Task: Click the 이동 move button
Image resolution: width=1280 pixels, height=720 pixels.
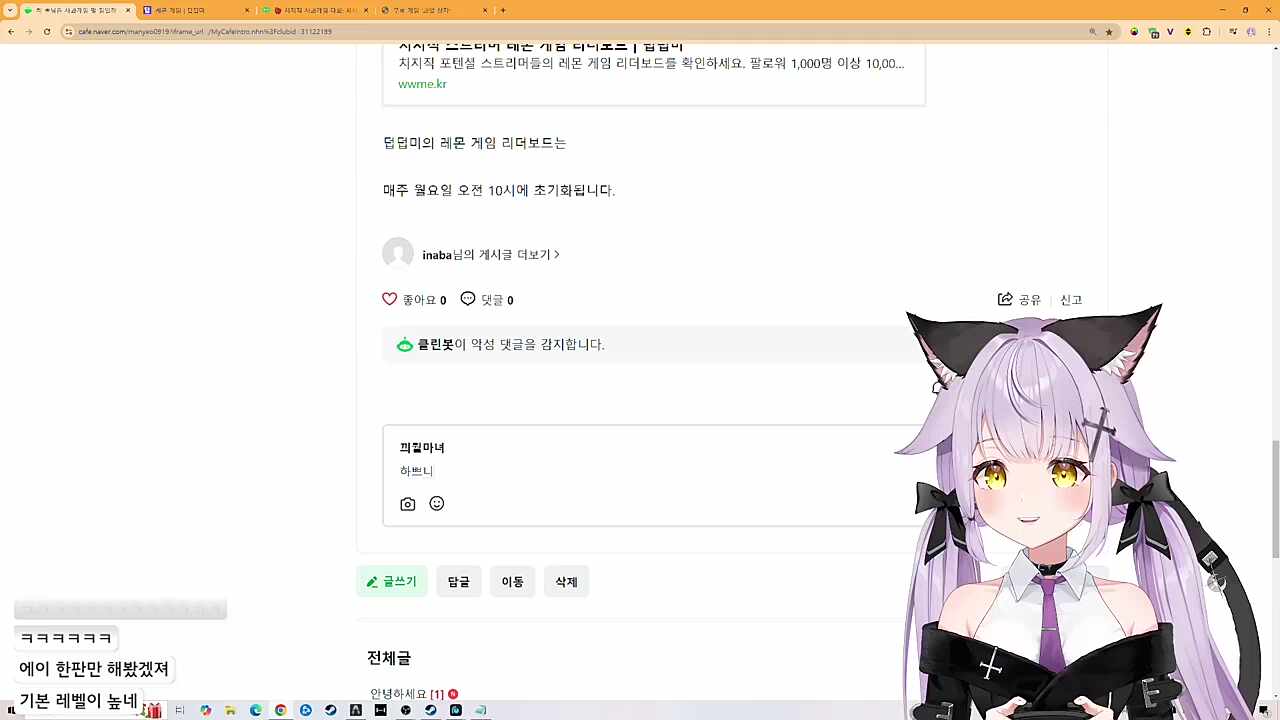Action: click(513, 582)
